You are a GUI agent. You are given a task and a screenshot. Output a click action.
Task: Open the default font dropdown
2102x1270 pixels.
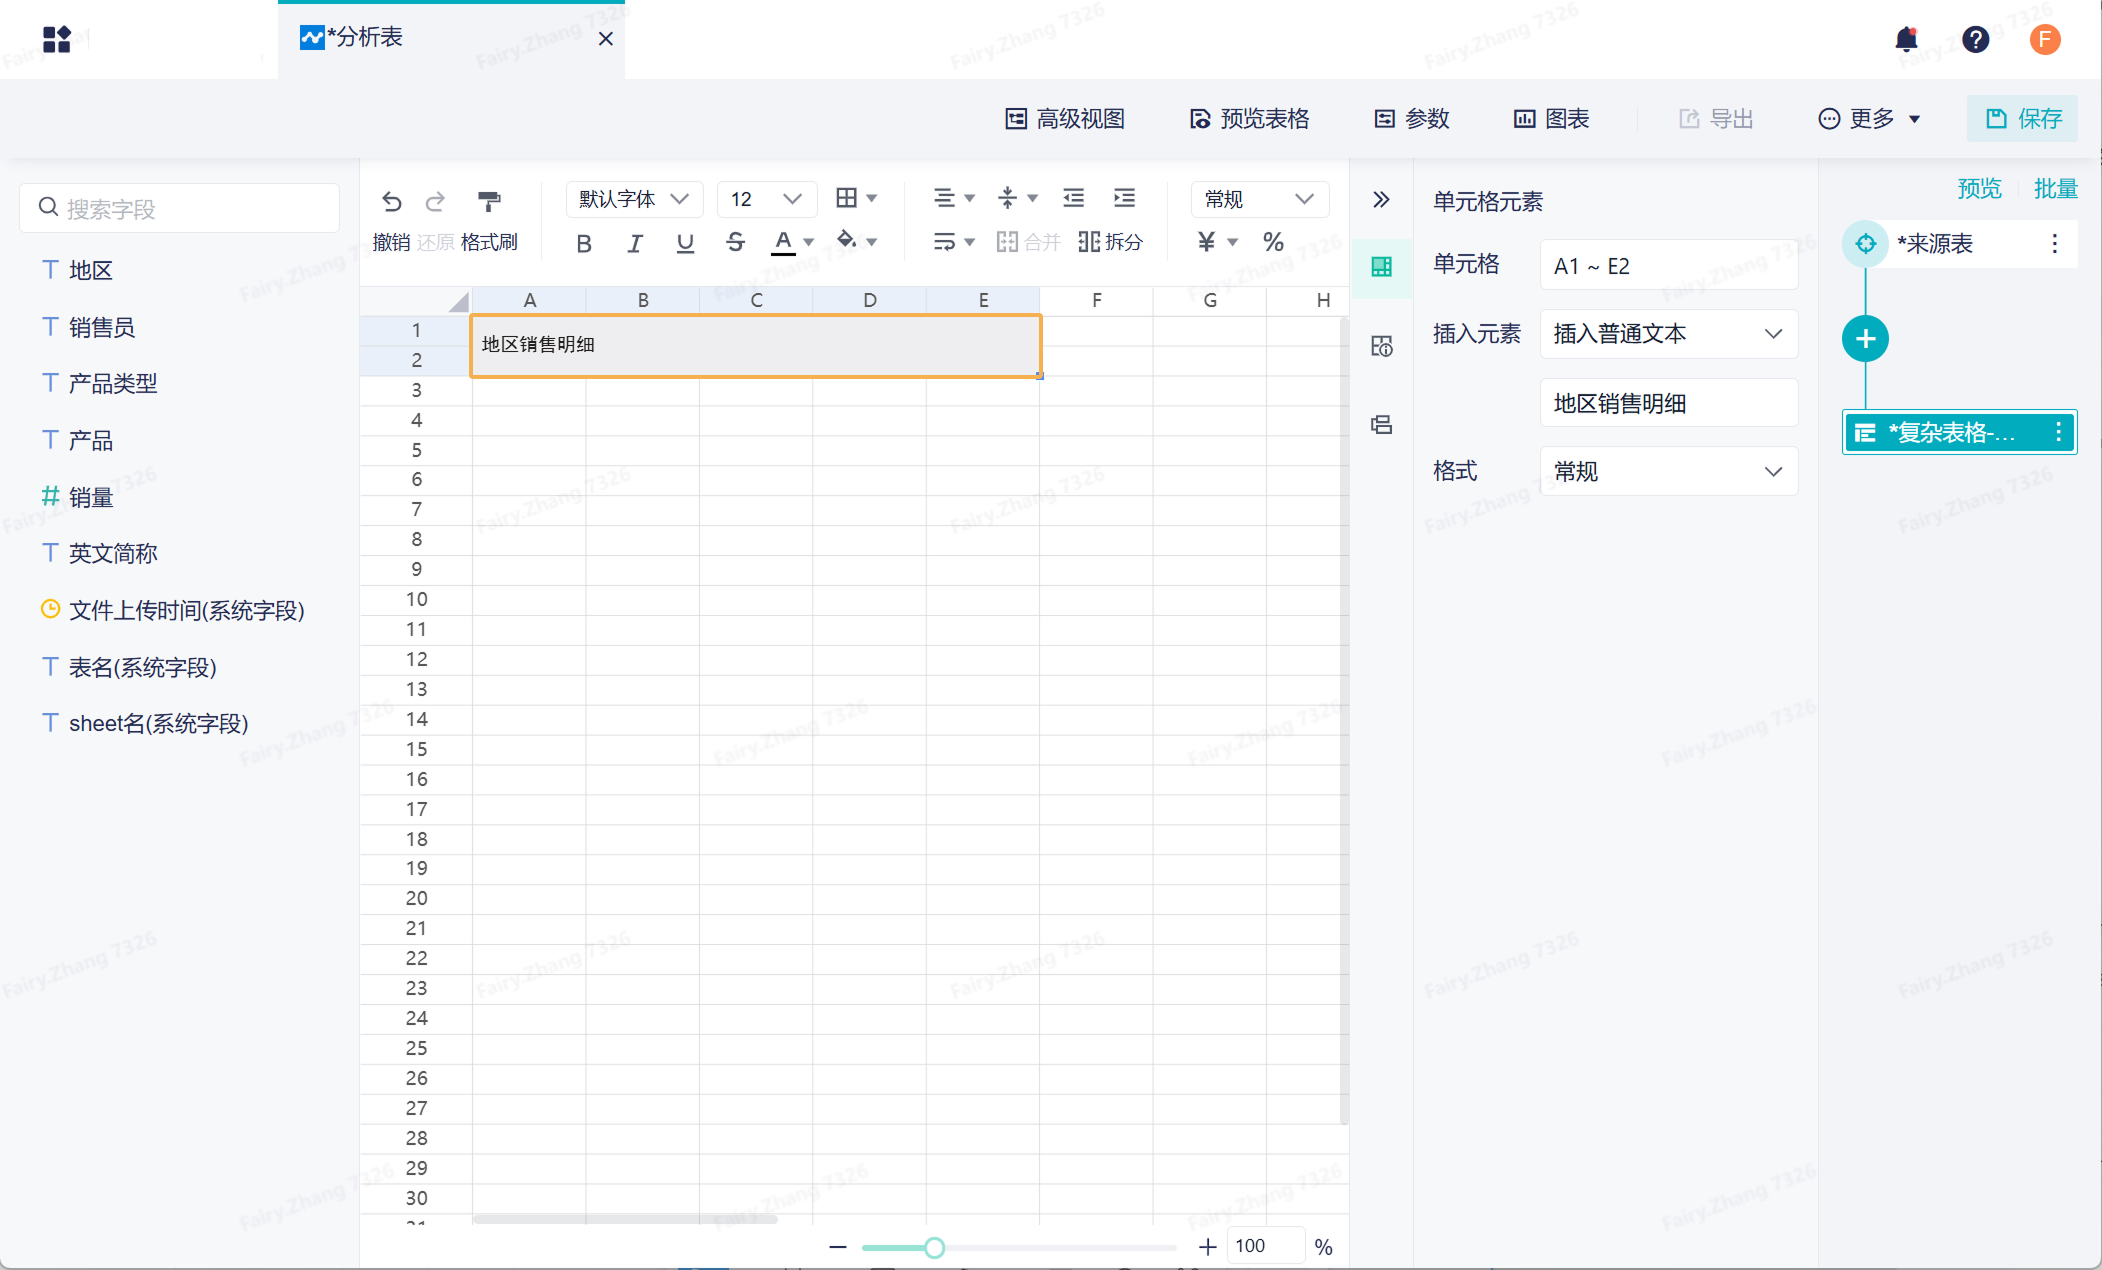click(634, 199)
